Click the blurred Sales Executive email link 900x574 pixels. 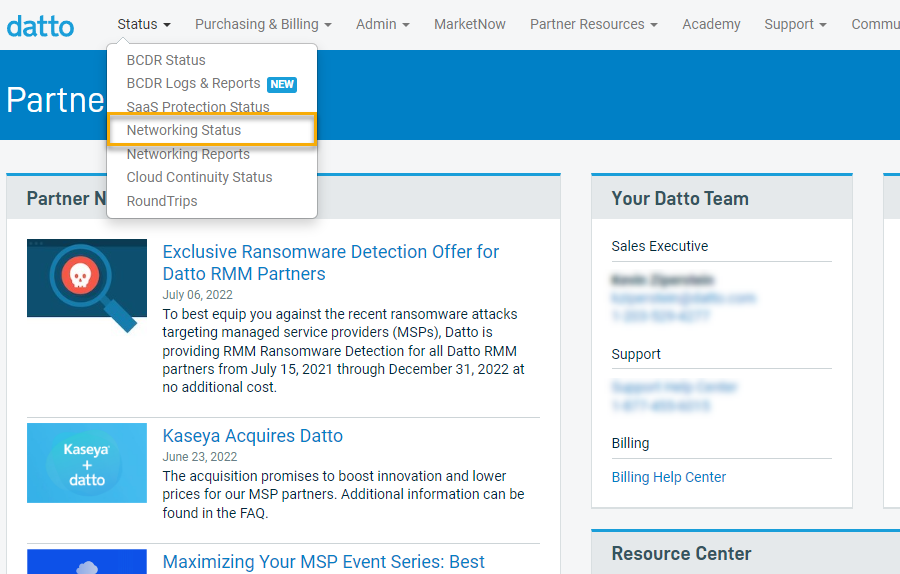click(683, 298)
